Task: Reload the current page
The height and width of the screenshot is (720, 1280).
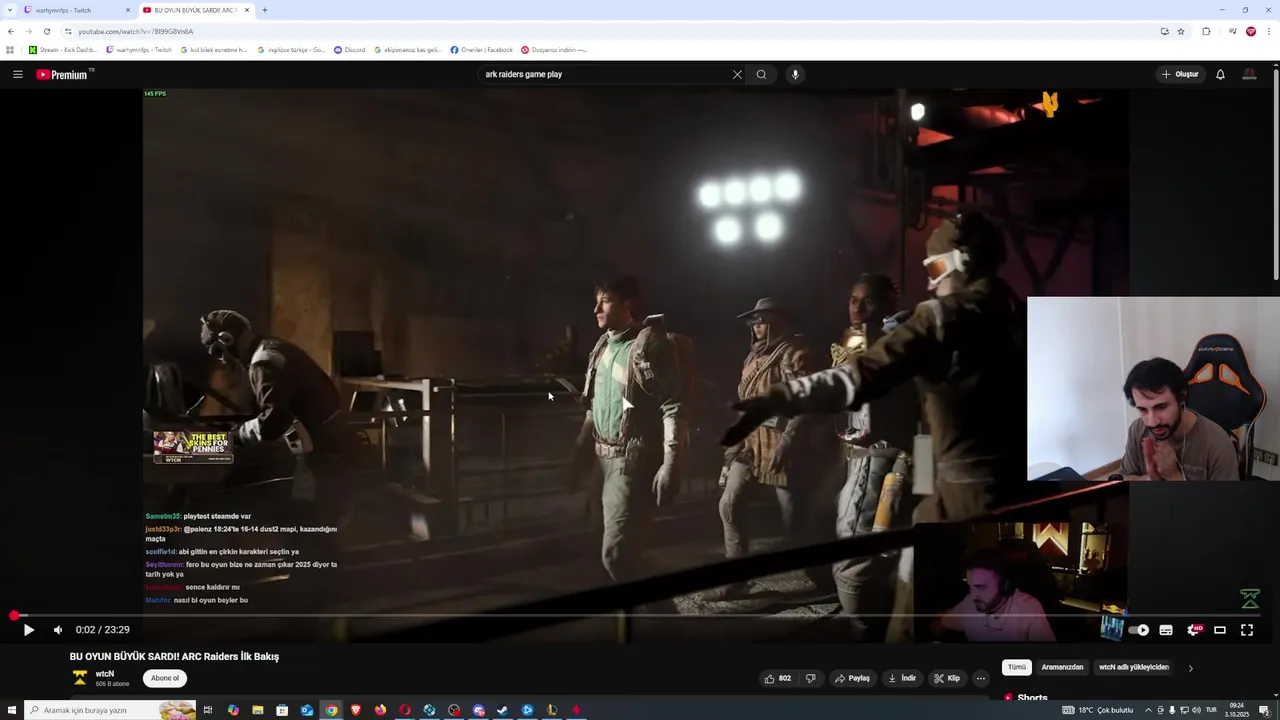Action: (x=46, y=31)
